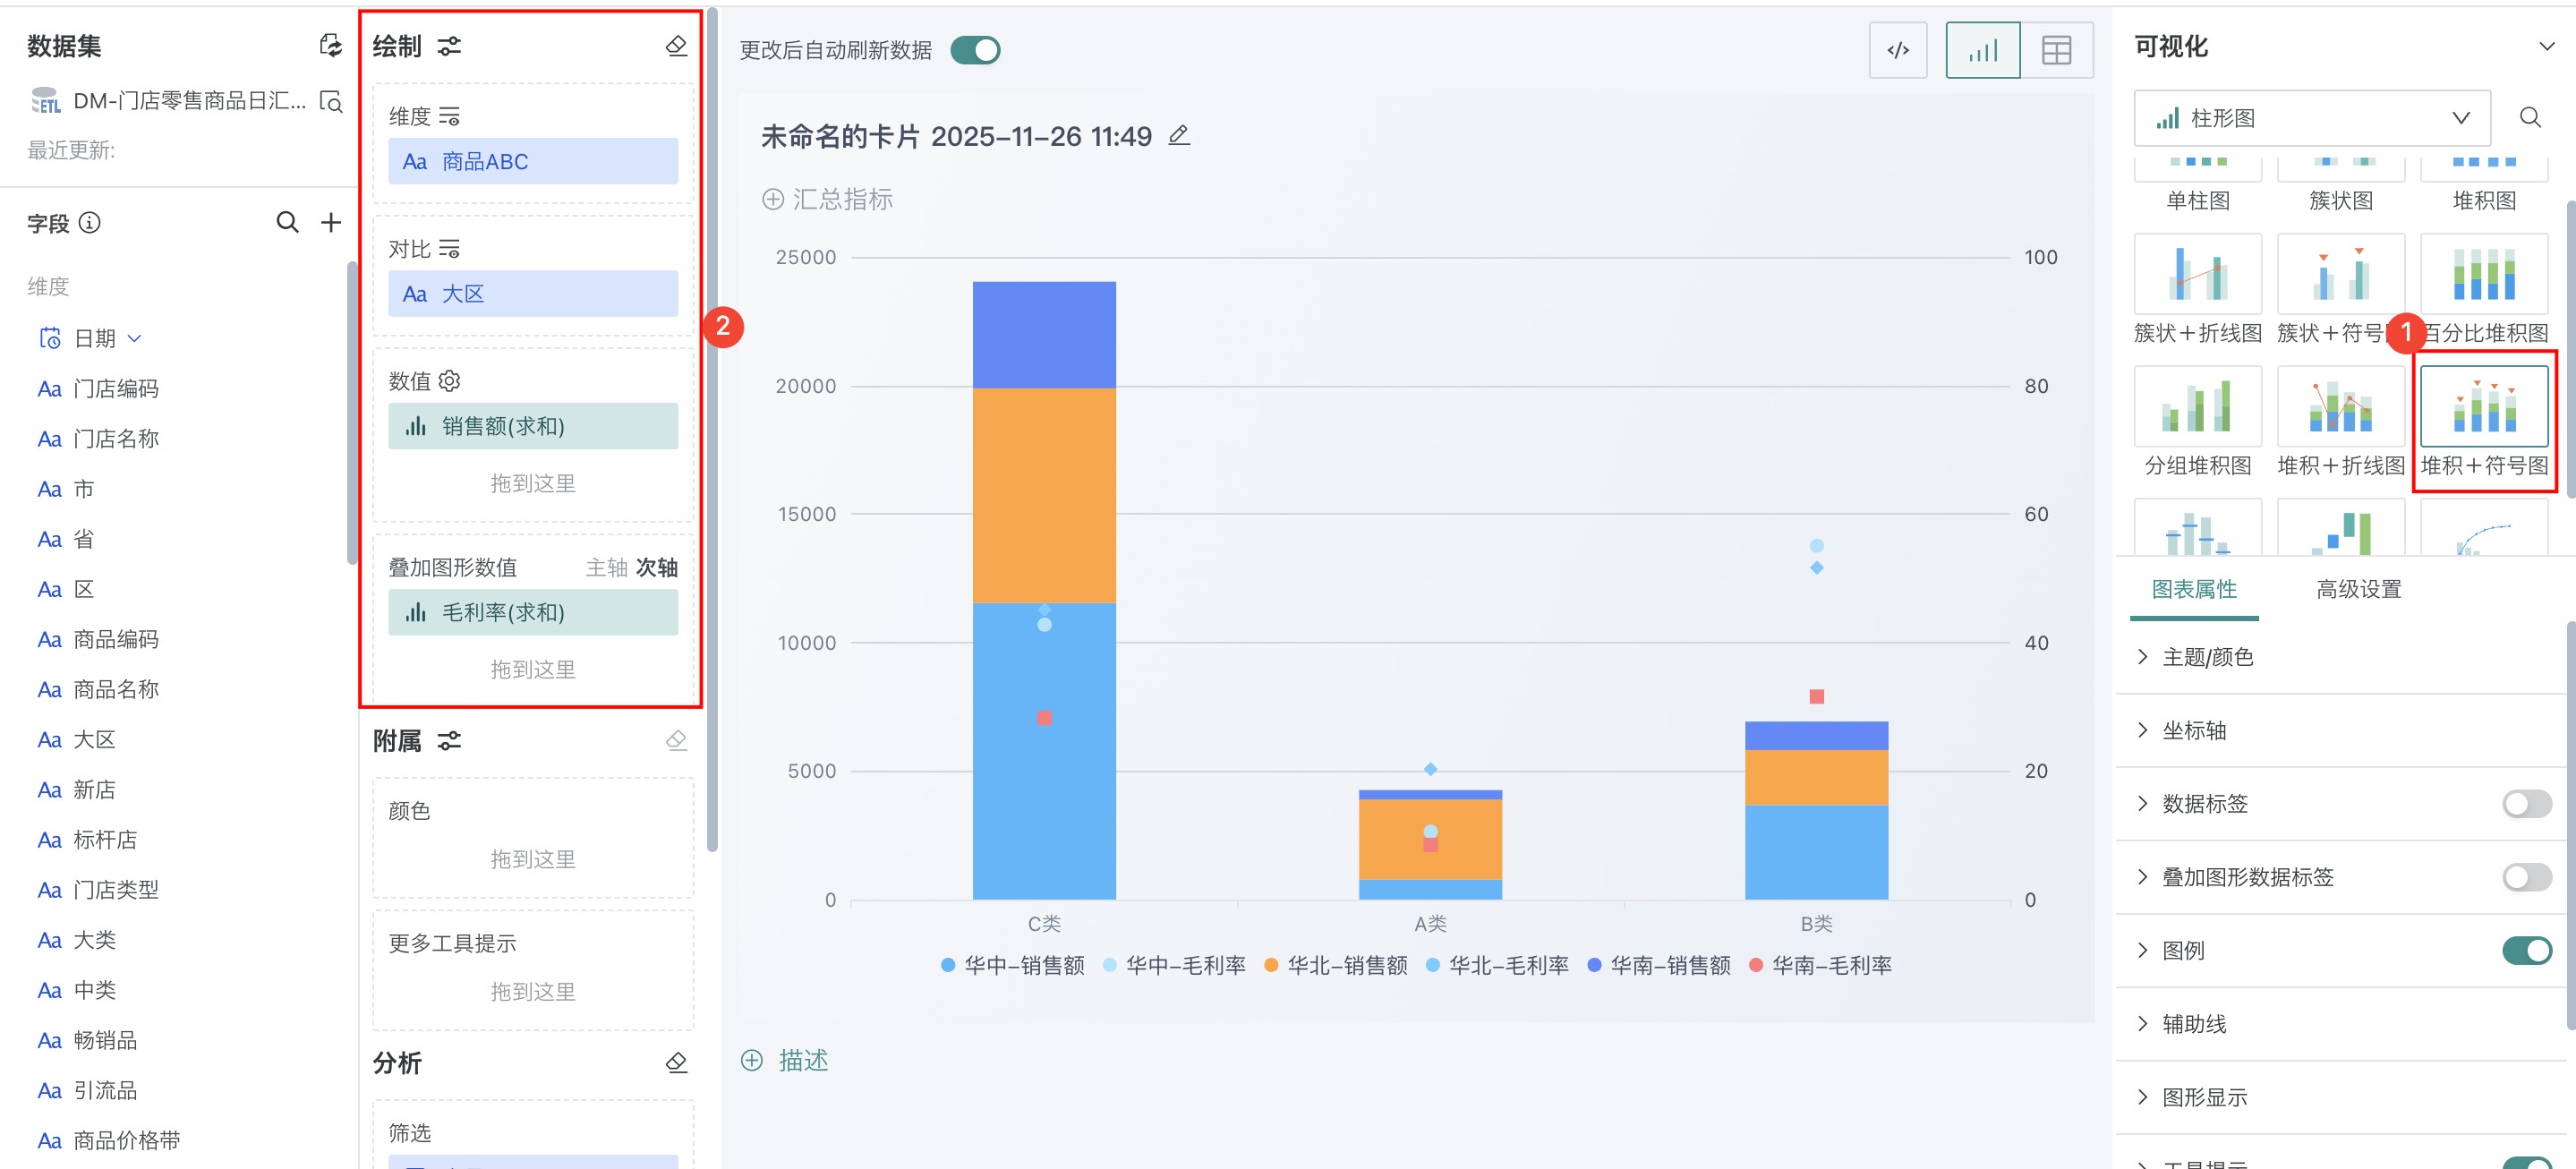
Task: Click the dataset refresh icon
Action: [x=330, y=46]
